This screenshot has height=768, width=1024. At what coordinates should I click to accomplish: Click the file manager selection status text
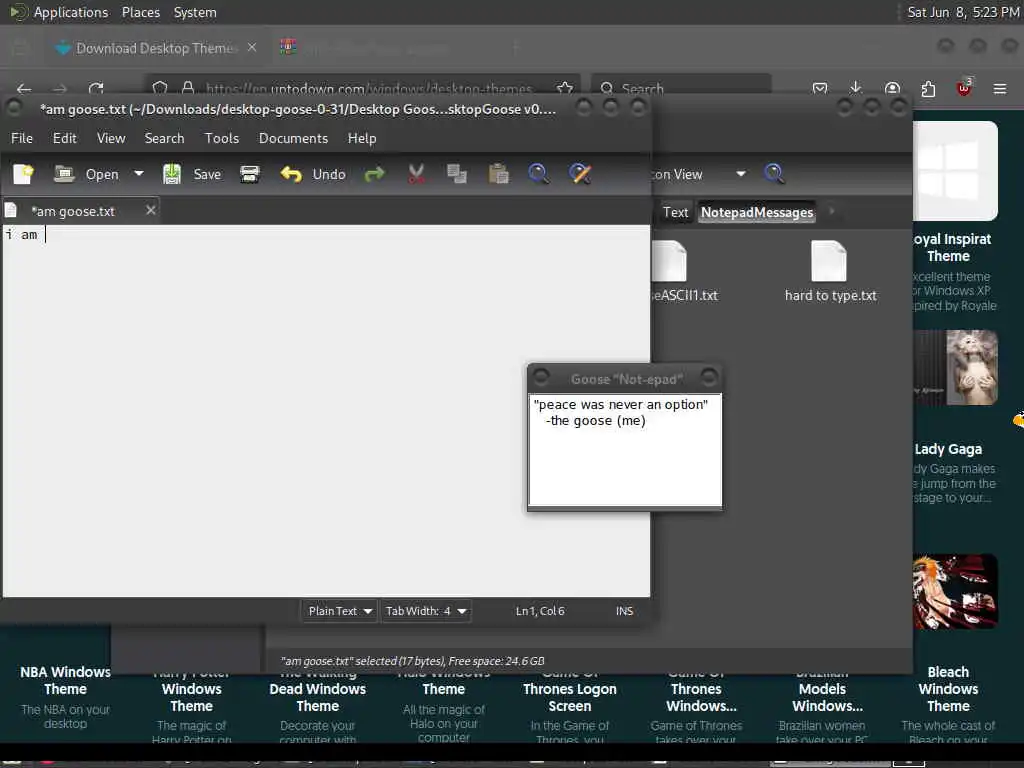(x=412, y=661)
